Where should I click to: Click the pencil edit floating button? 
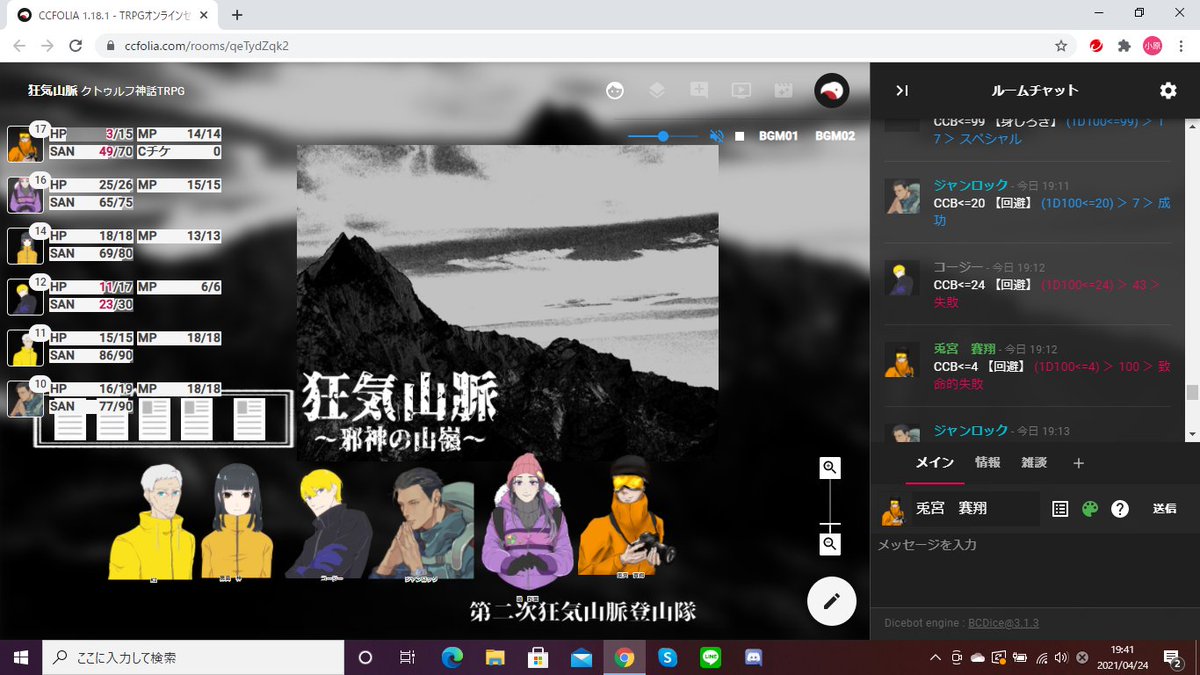[832, 601]
